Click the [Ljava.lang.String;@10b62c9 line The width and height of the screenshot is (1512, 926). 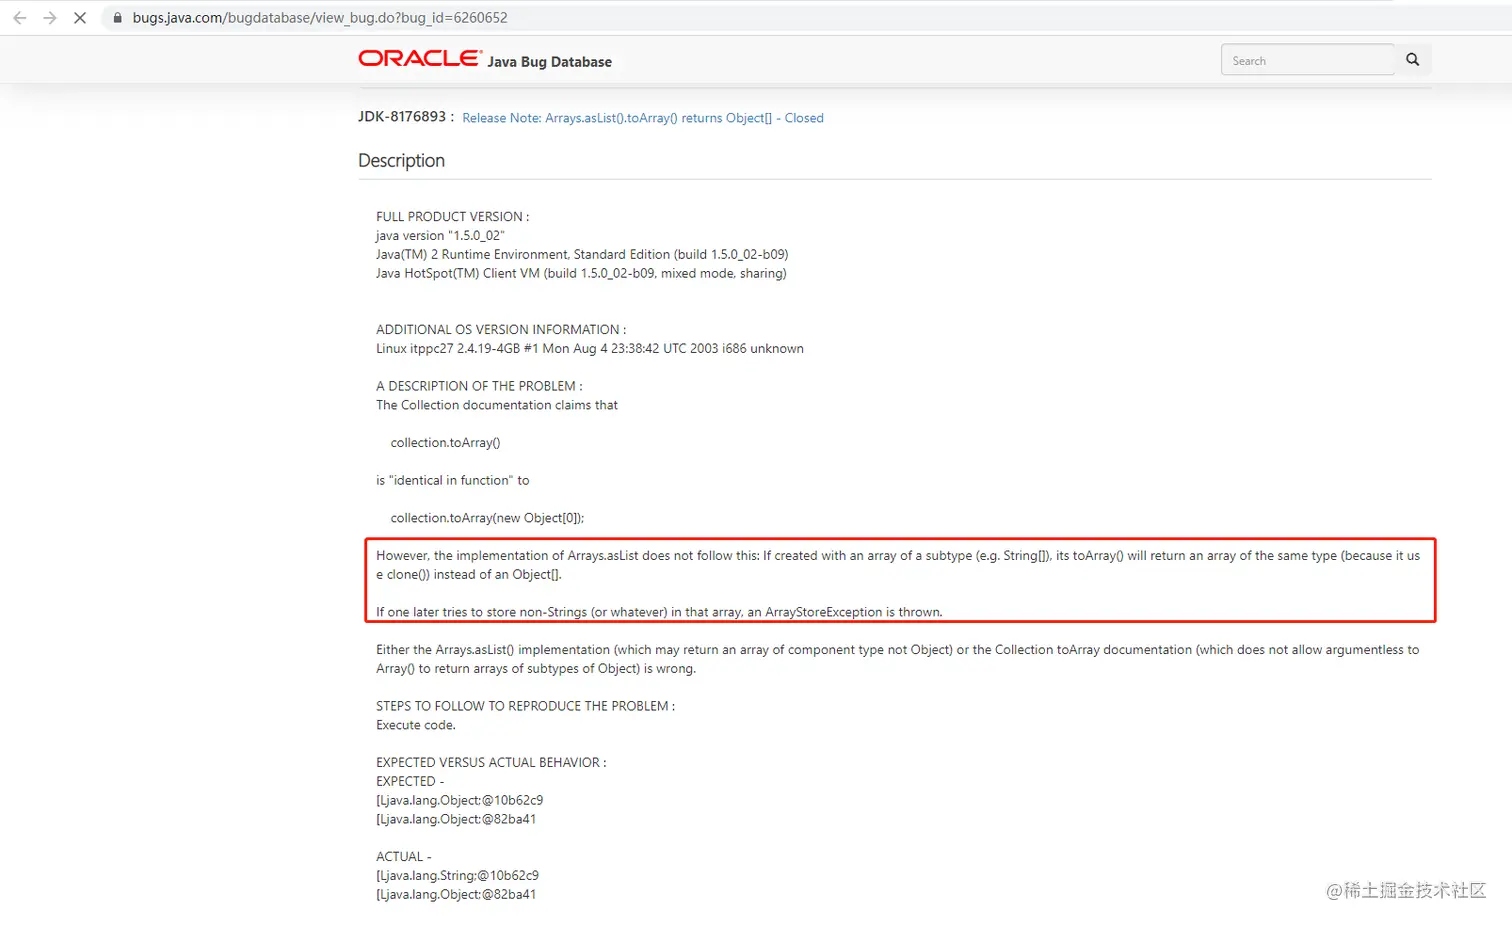(457, 876)
